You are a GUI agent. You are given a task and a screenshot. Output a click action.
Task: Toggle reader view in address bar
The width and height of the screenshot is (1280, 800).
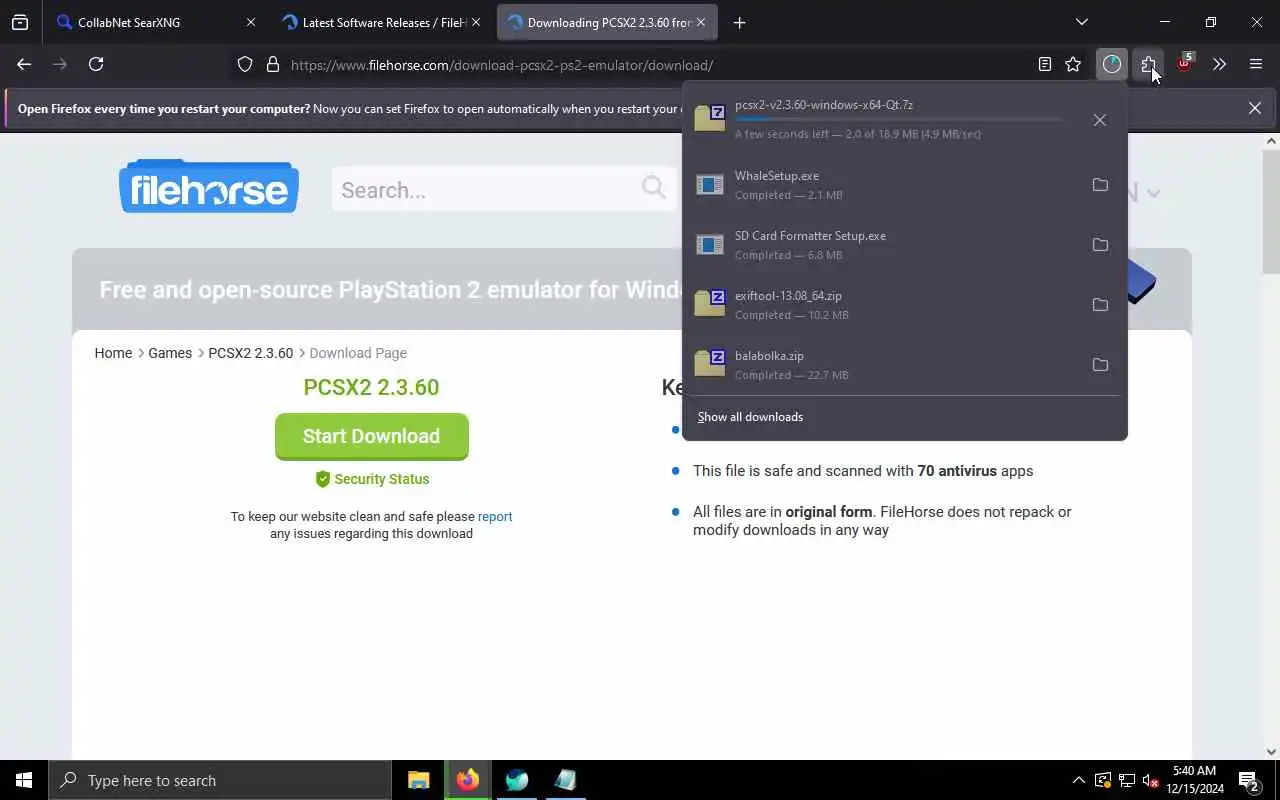(x=1045, y=64)
